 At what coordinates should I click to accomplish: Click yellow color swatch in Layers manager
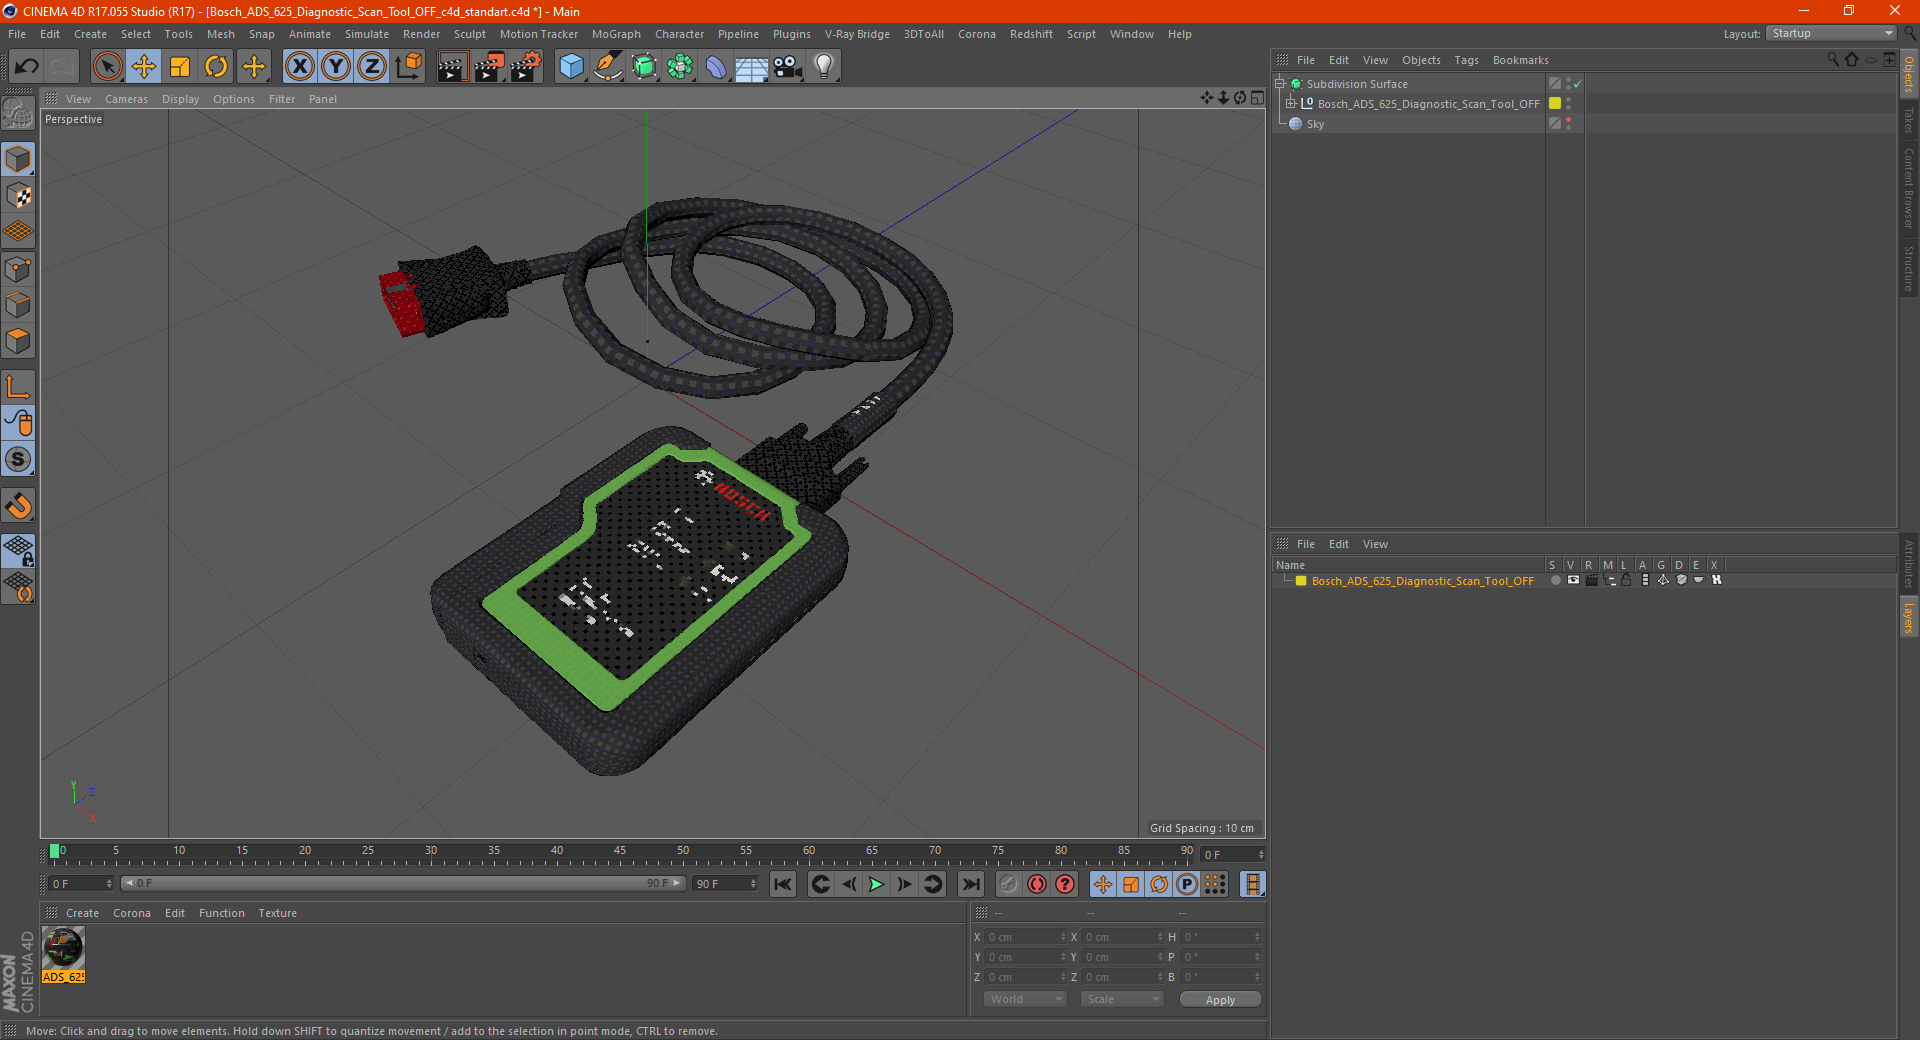click(x=1301, y=581)
